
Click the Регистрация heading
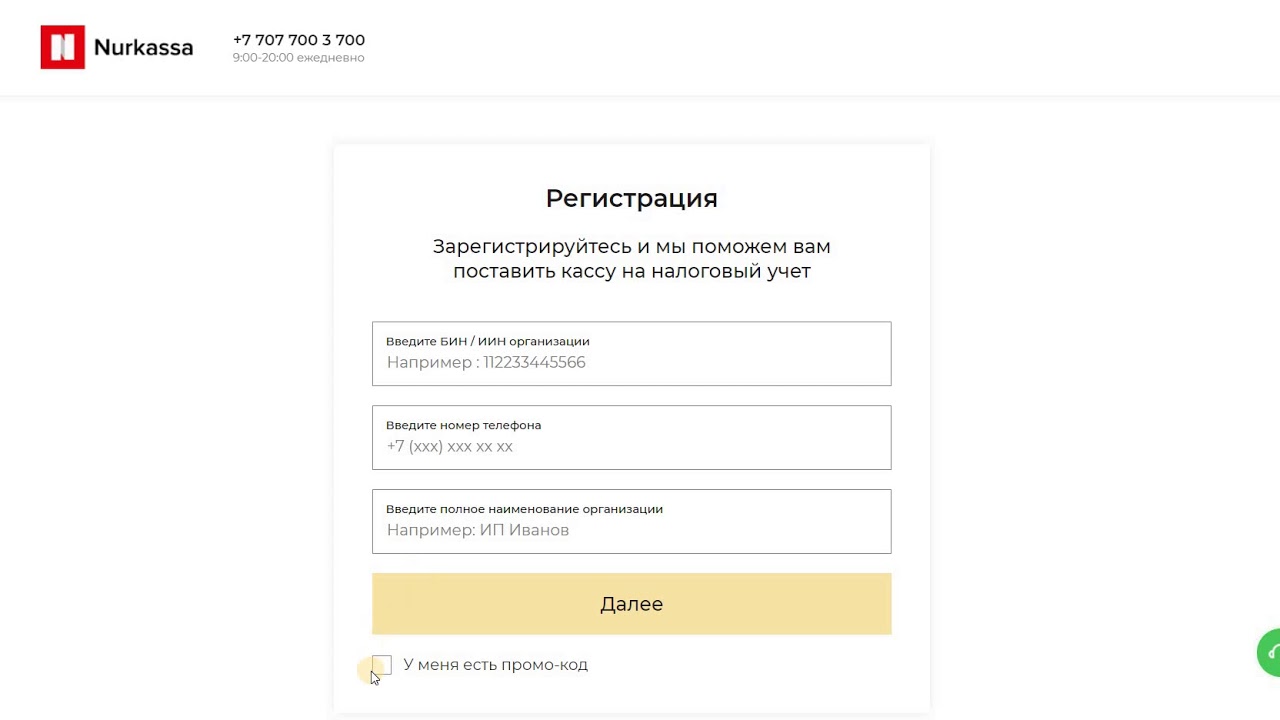(631, 198)
